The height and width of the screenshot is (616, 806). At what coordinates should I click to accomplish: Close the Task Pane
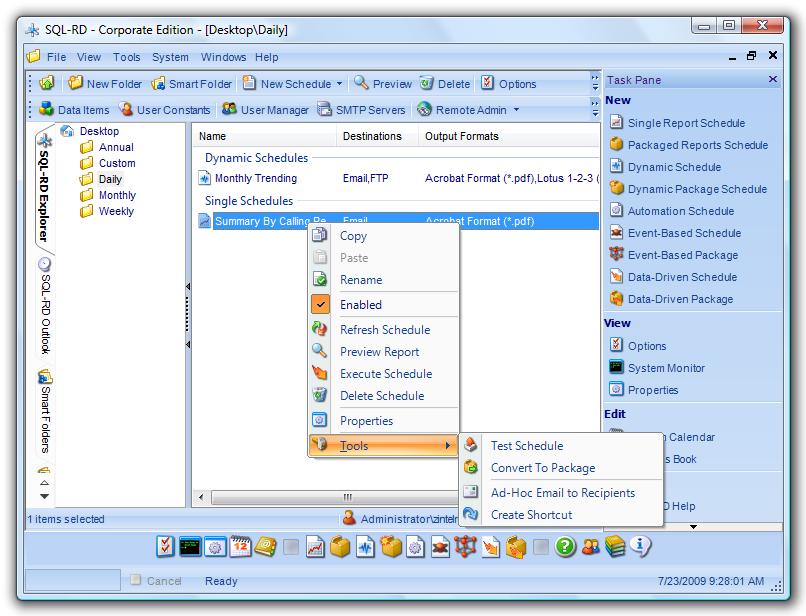point(773,79)
